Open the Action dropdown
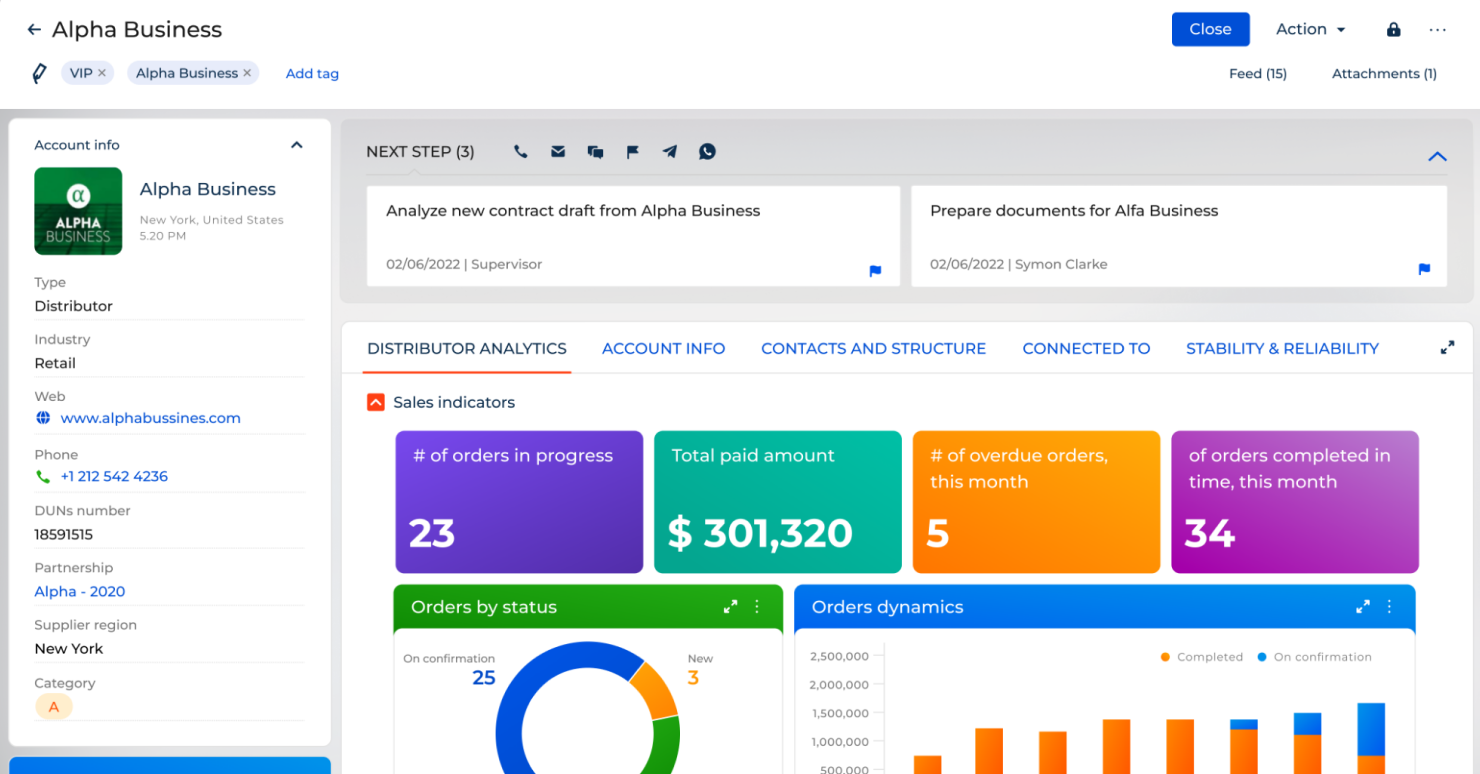This screenshot has height=774, width=1480. tap(1310, 29)
